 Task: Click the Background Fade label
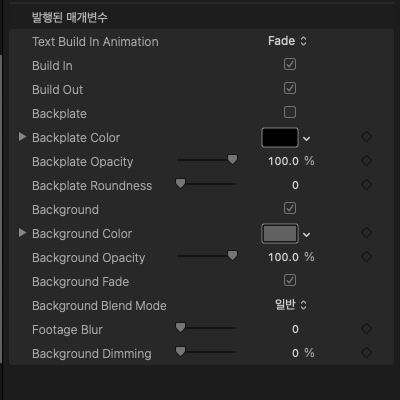pos(80,282)
